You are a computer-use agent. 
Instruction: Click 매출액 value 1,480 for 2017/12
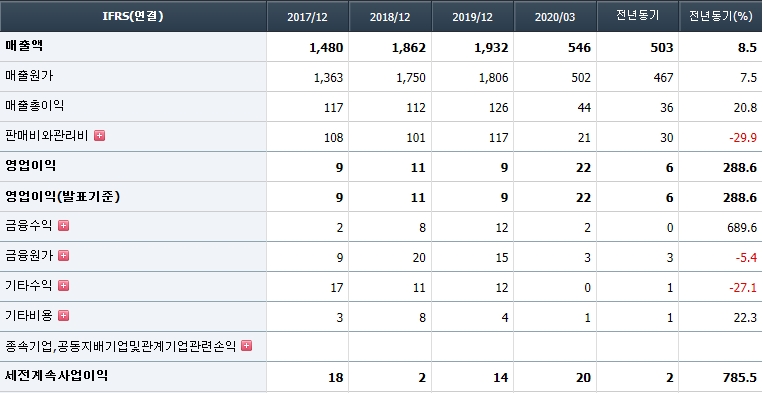326,48
